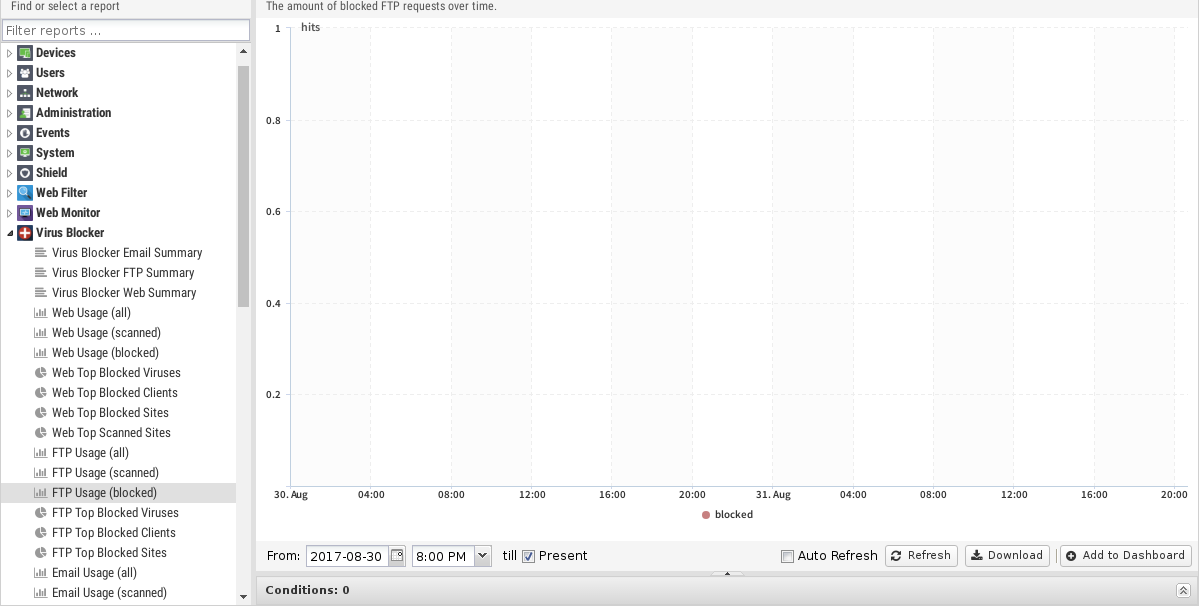Click the Network category icon
1199x606 pixels.
pos(24,92)
